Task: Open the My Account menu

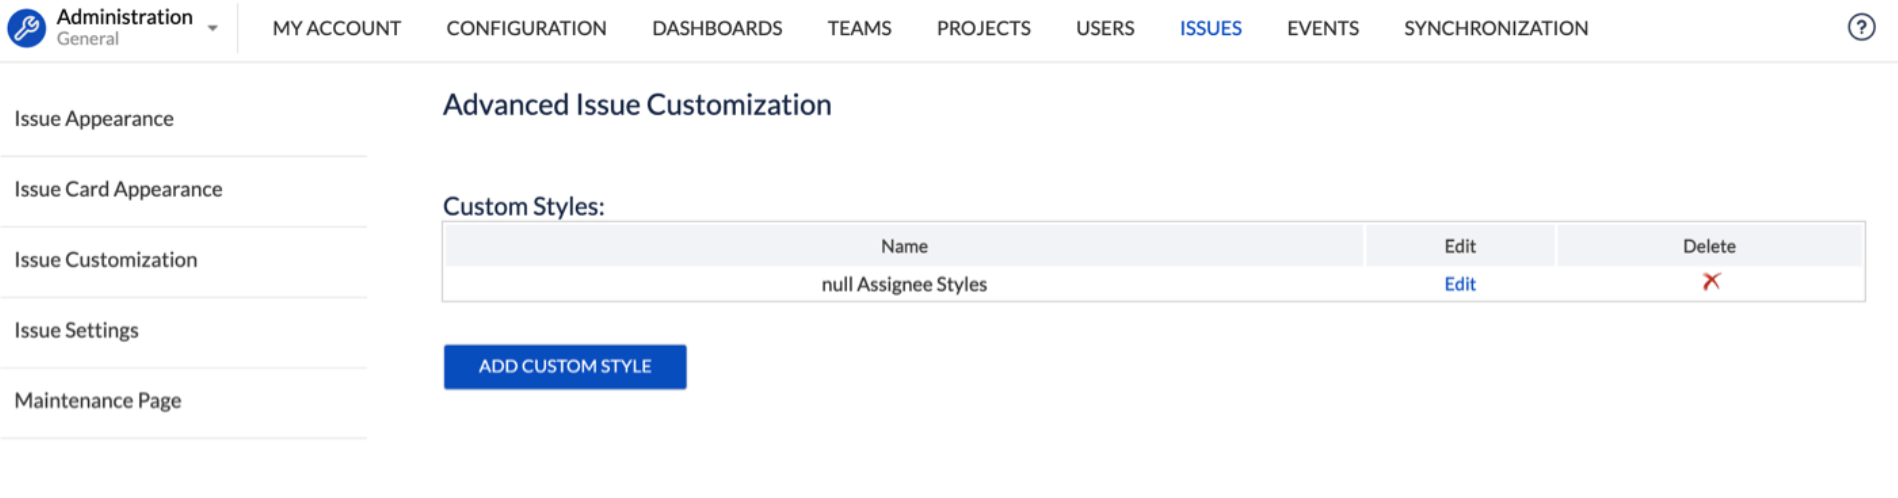Action: [336, 28]
